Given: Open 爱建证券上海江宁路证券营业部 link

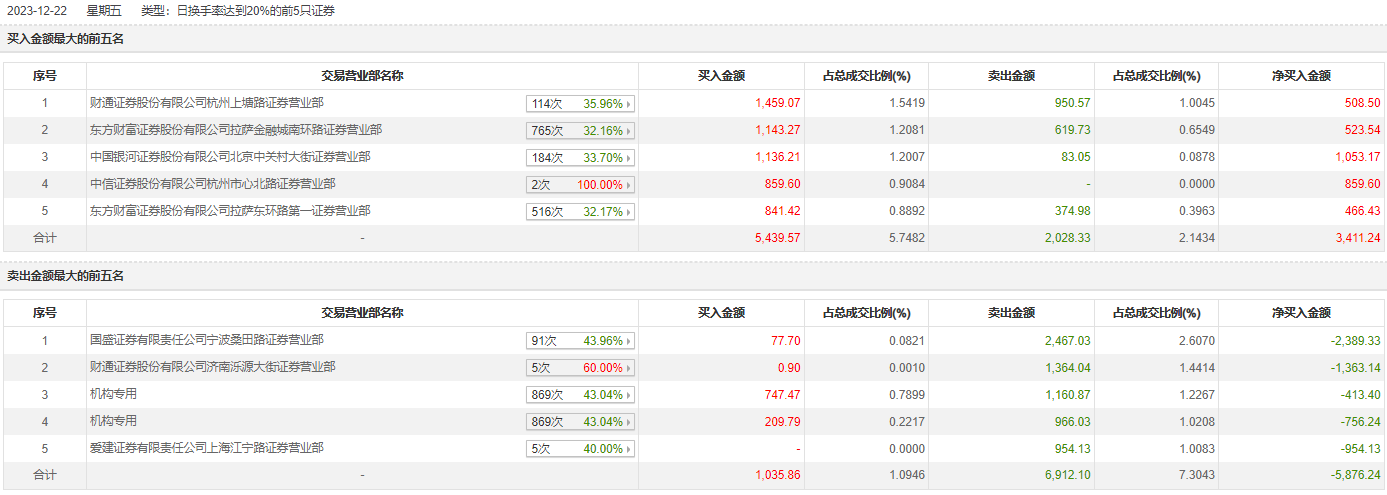Looking at the screenshot, I should [206, 448].
